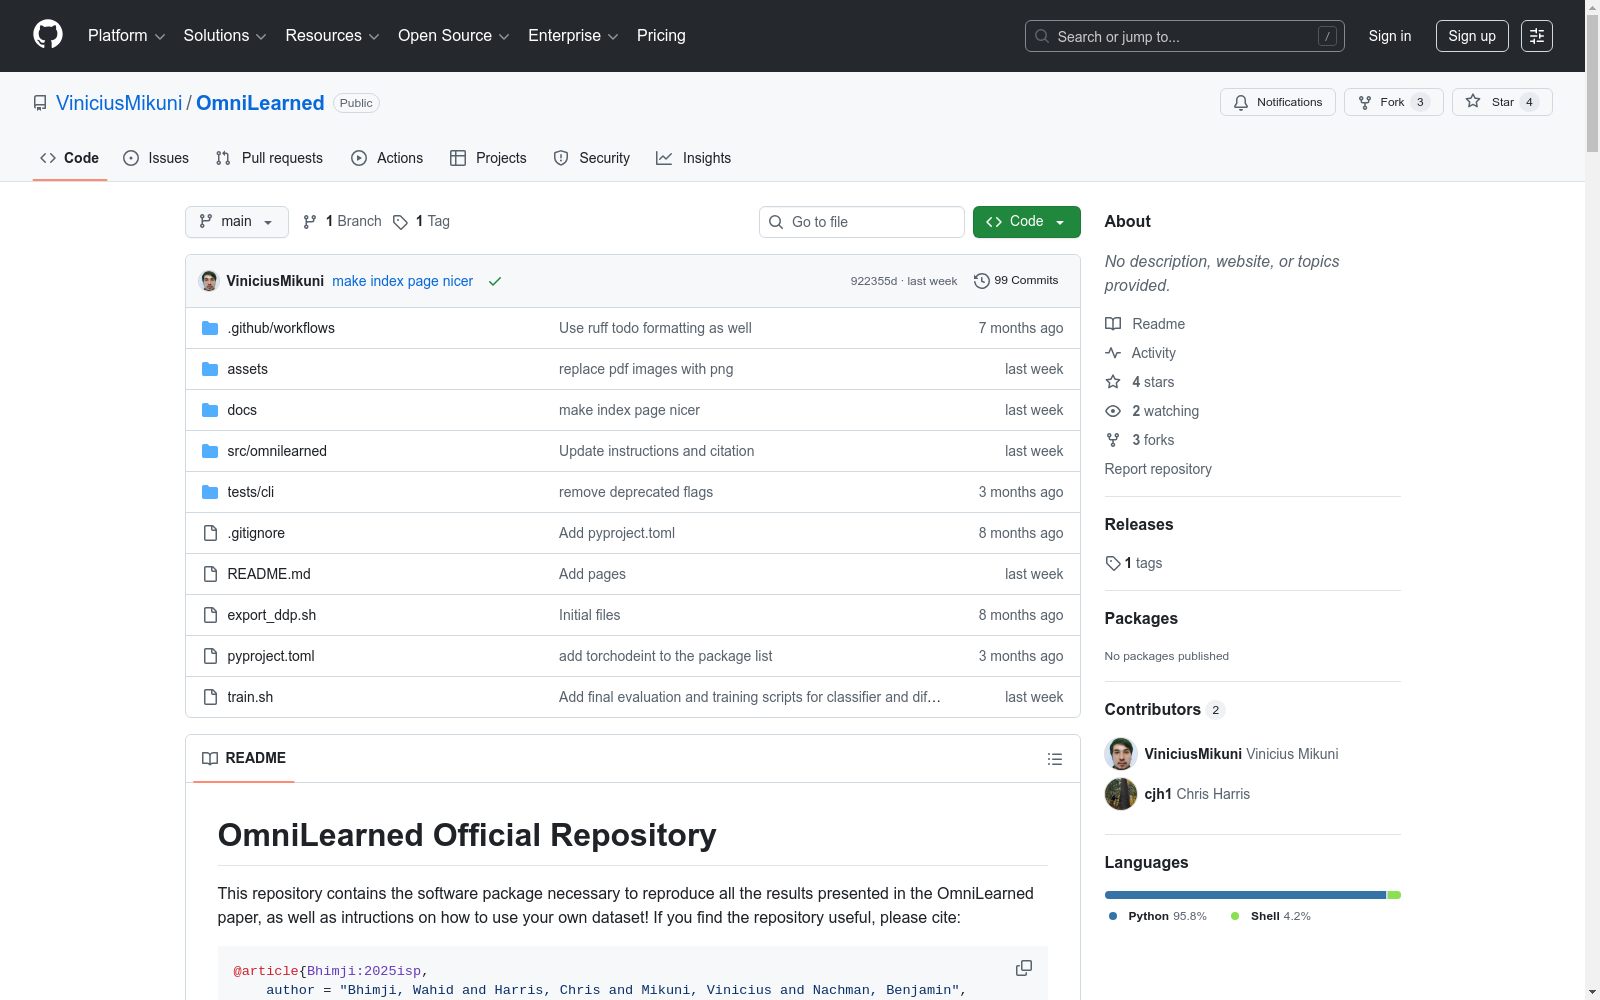Open the commit history clock icon
1600x1000 pixels.
point(982,281)
